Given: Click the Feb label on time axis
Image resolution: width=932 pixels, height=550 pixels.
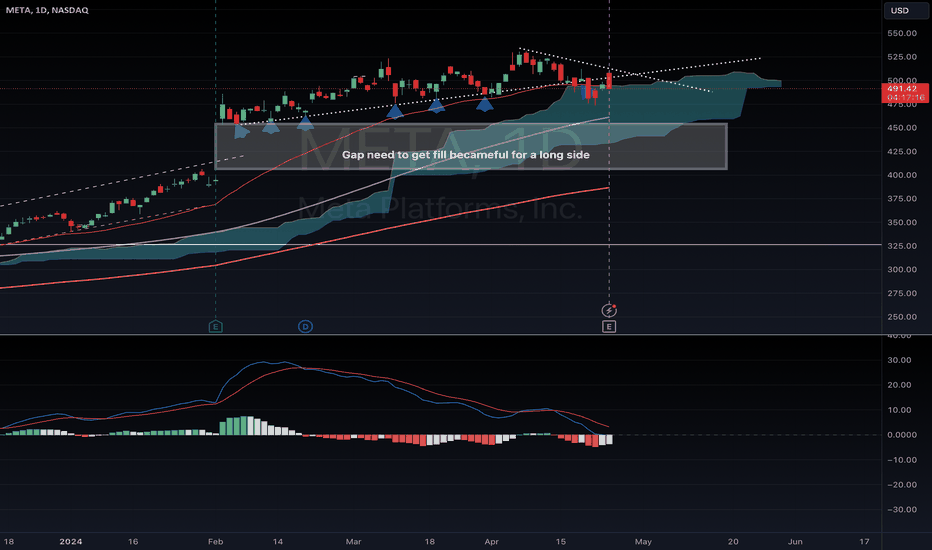Looking at the screenshot, I should coord(215,542).
